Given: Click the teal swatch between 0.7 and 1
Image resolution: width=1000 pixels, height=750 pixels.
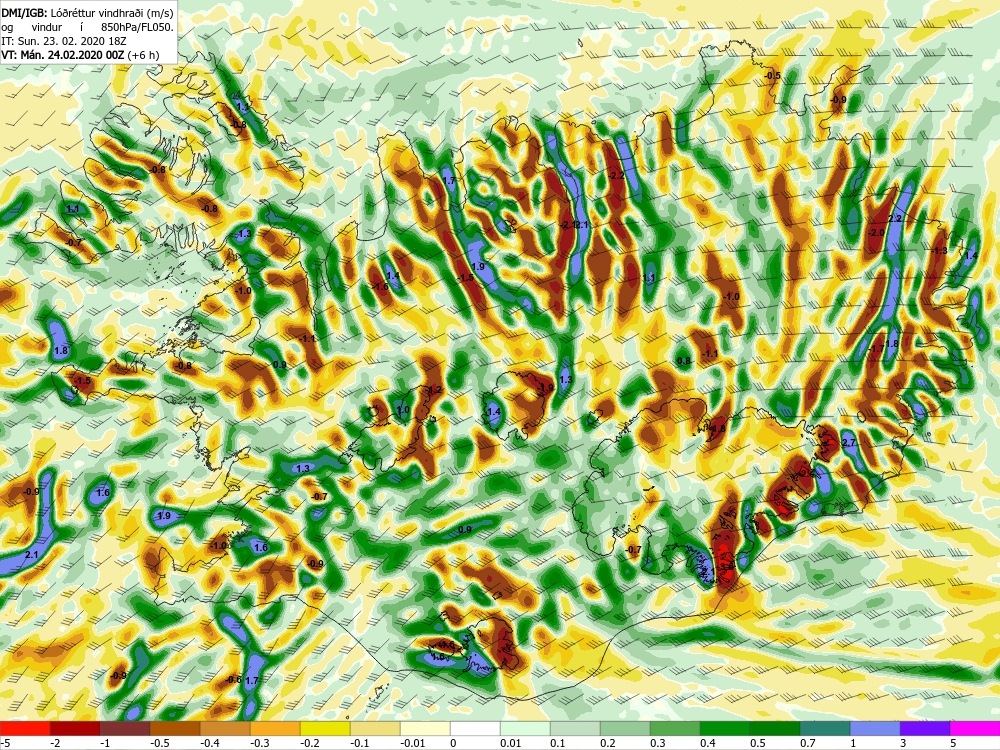Looking at the screenshot, I should [x=825, y=728].
